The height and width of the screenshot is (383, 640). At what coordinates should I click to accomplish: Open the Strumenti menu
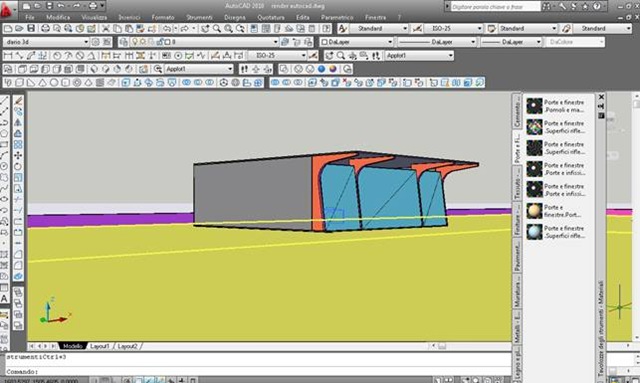point(199,18)
